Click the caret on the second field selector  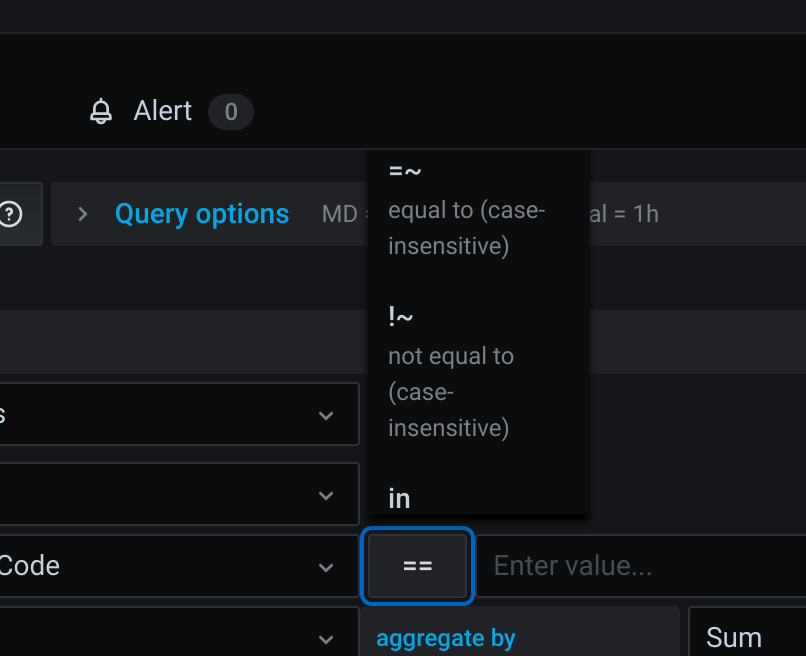(x=325, y=494)
